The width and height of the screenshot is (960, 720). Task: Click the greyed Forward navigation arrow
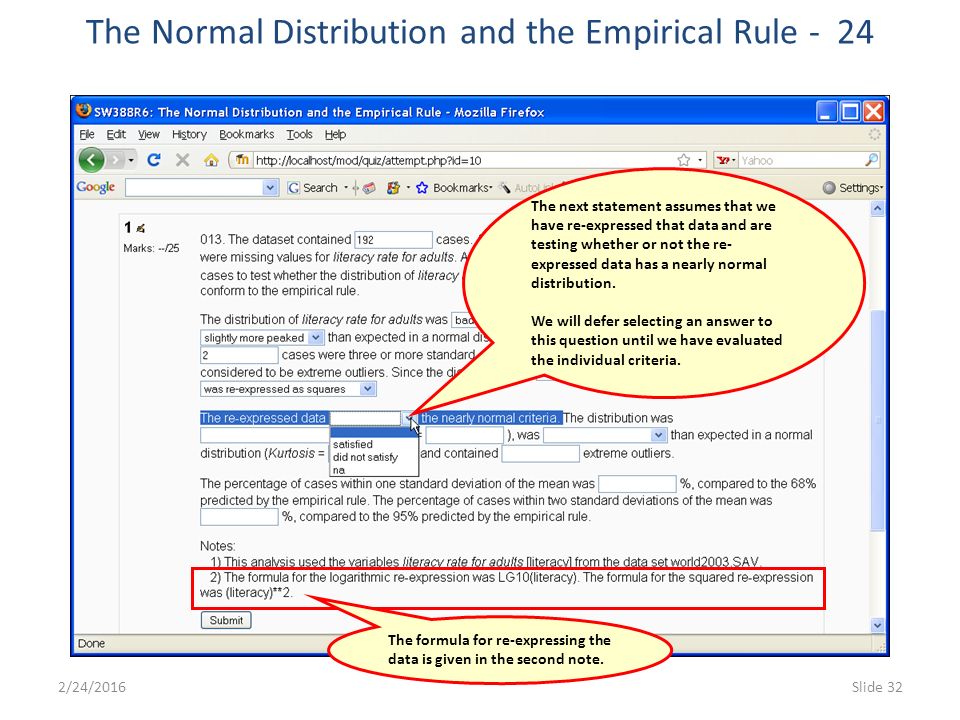pos(115,160)
